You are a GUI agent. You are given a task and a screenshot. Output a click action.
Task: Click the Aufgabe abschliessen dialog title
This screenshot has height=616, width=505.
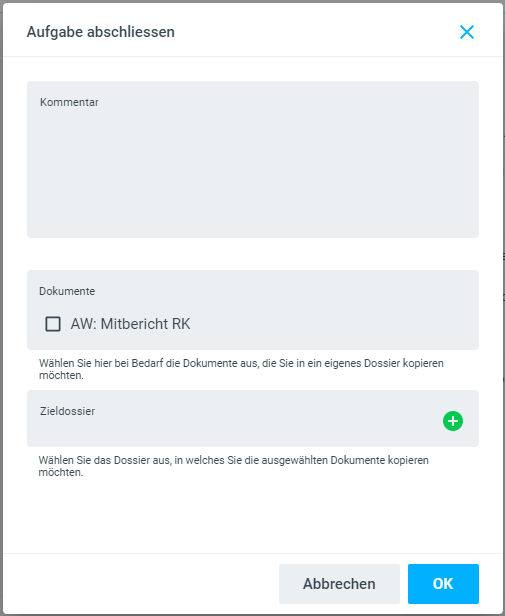tap(101, 32)
